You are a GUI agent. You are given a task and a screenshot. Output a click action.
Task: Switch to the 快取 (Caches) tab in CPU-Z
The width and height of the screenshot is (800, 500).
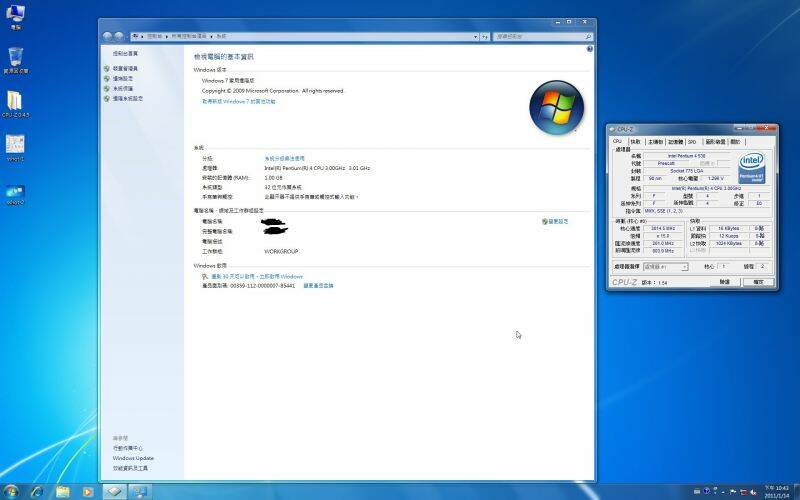[x=635, y=142]
